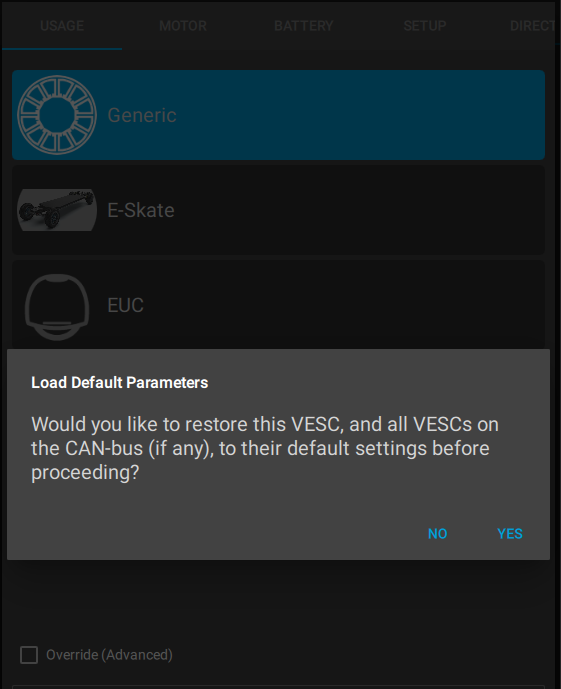Open the MOTOR tab
Image resolution: width=561 pixels, height=689 pixels.
(183, 25)
